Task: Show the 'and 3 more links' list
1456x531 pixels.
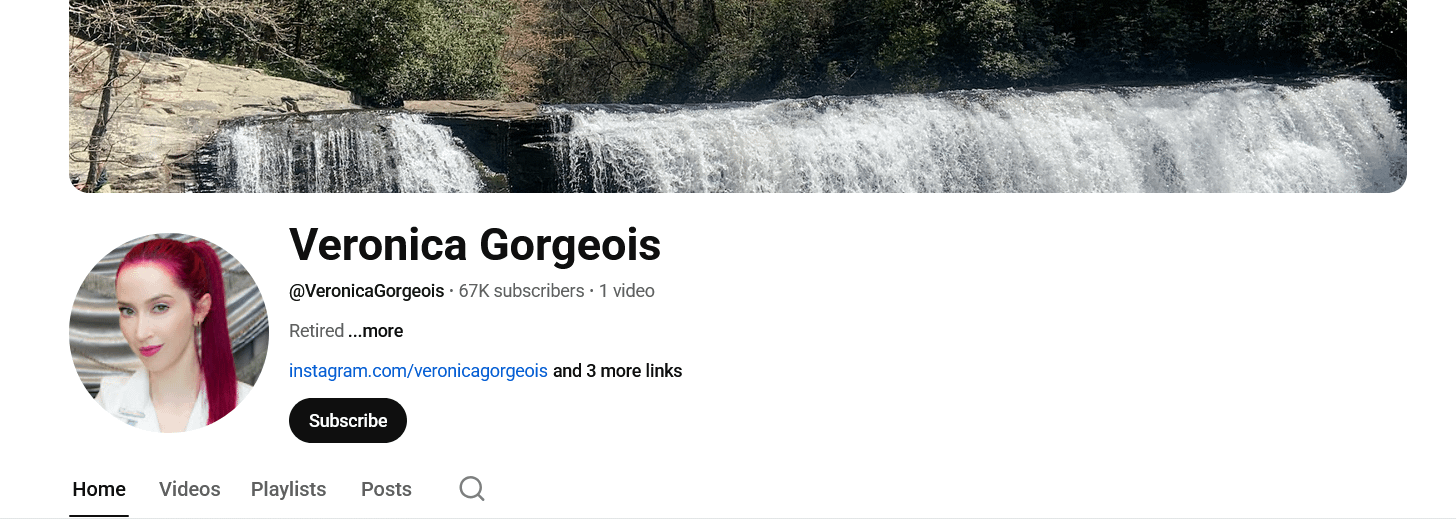Action: [x=617, y=371]
